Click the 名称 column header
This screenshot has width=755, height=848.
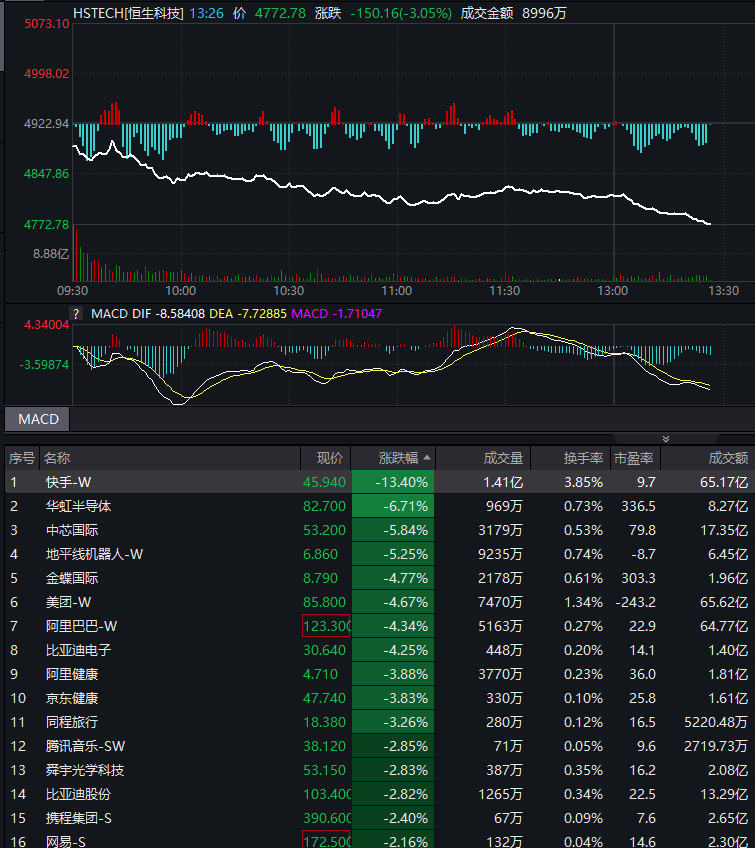[x=57, y=458]
